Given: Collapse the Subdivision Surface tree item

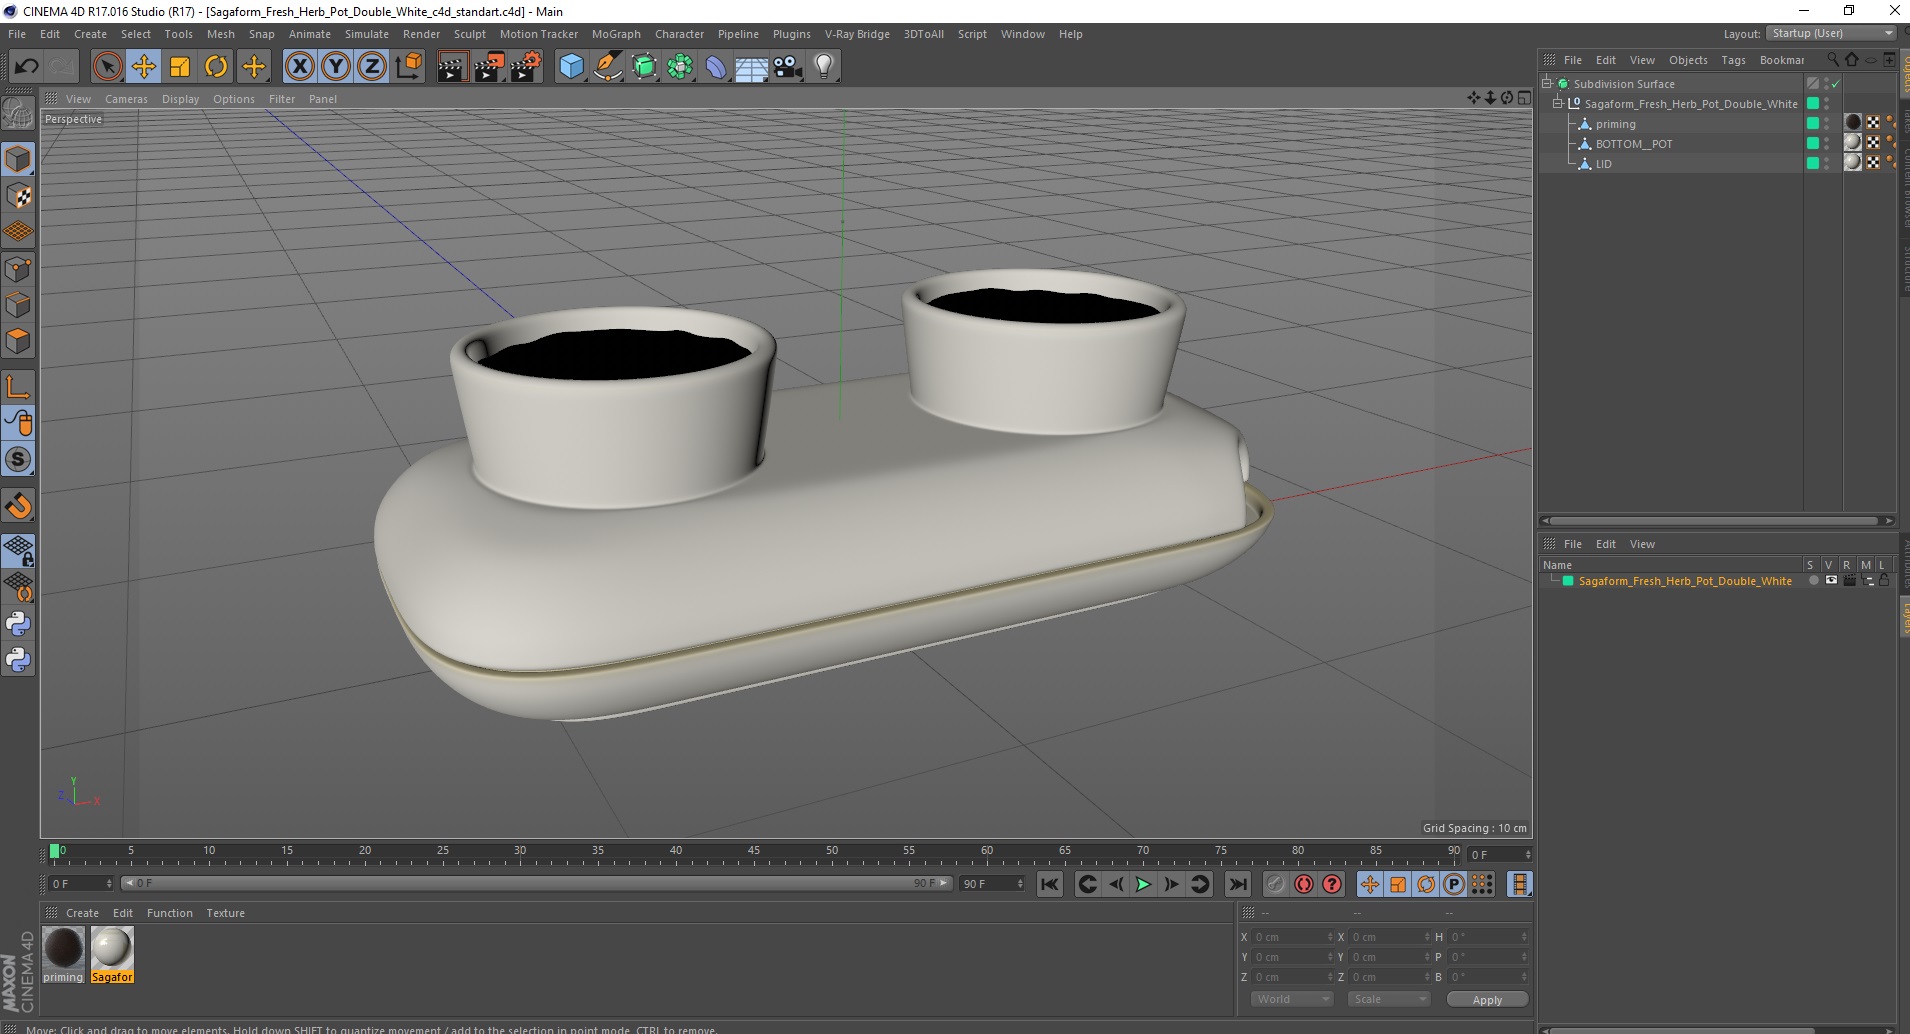Looking at the screenshot, I should pyautogui.click(x=1547, y=84).
